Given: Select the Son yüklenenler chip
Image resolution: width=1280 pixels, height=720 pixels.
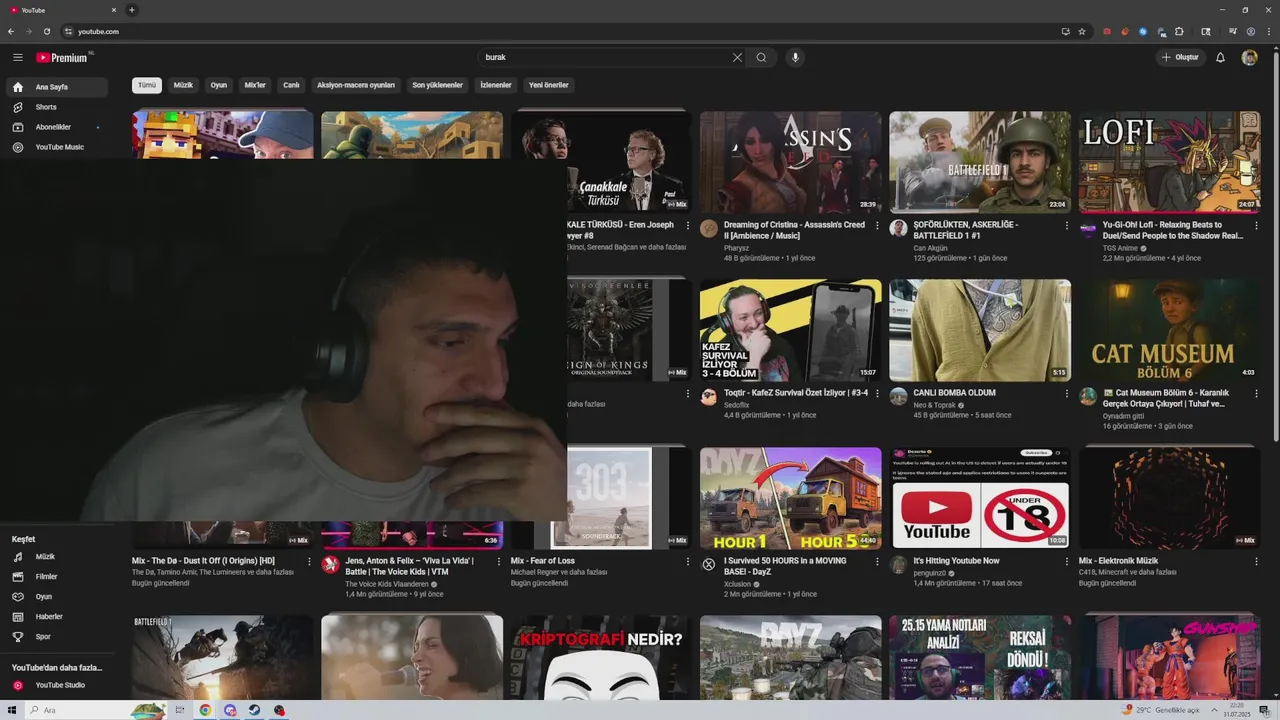Looking at the screenshot, I should [x=437, y=85].
